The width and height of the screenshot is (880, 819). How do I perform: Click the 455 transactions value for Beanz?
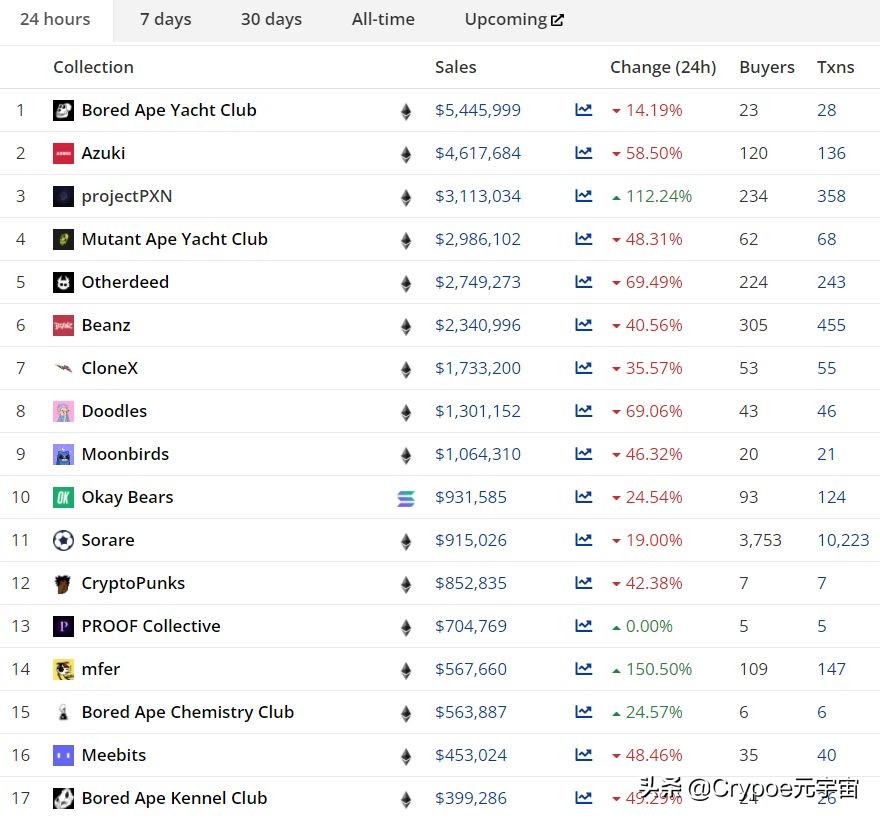point(831,325)
